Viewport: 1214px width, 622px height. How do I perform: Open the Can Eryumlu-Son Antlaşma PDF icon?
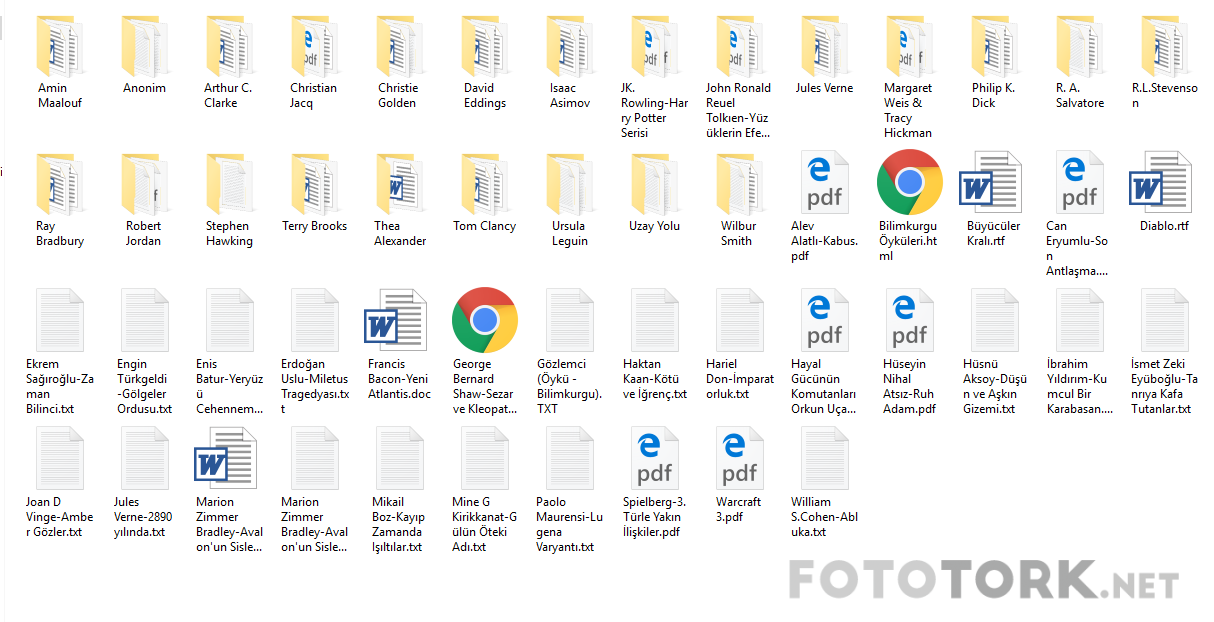click(1080, 182)
